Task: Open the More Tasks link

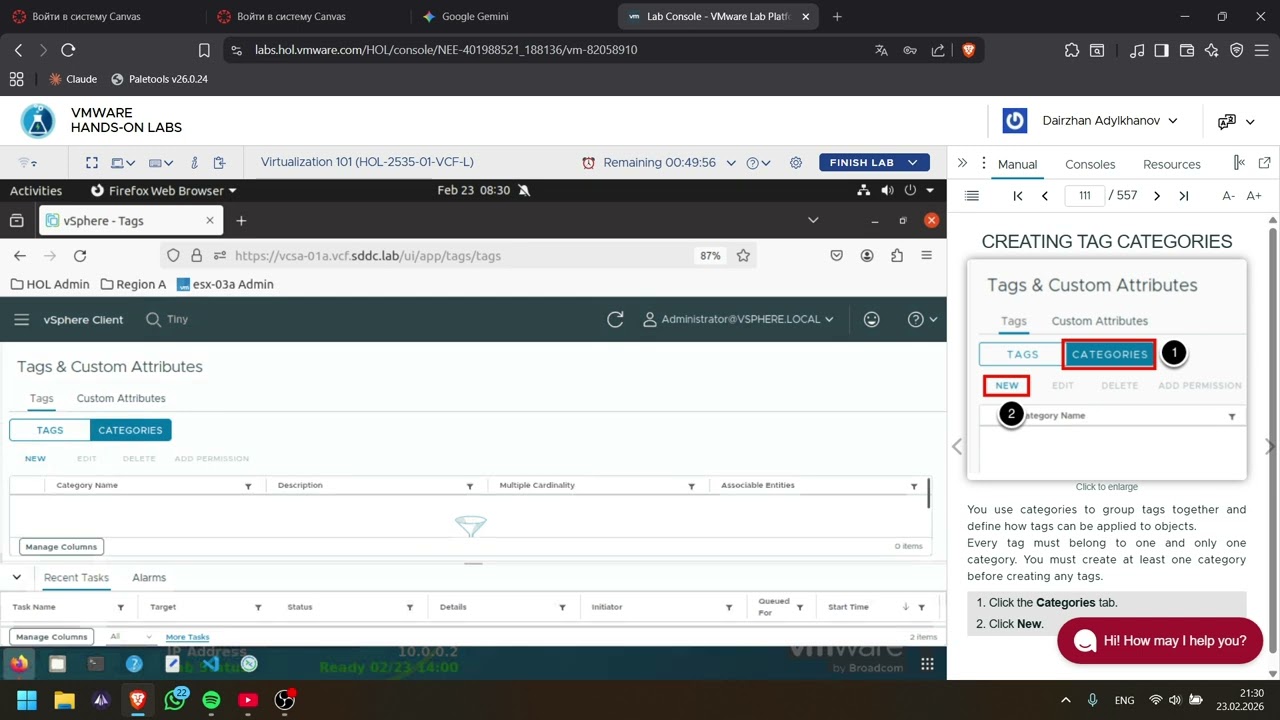Action: [x=187, y=637]
